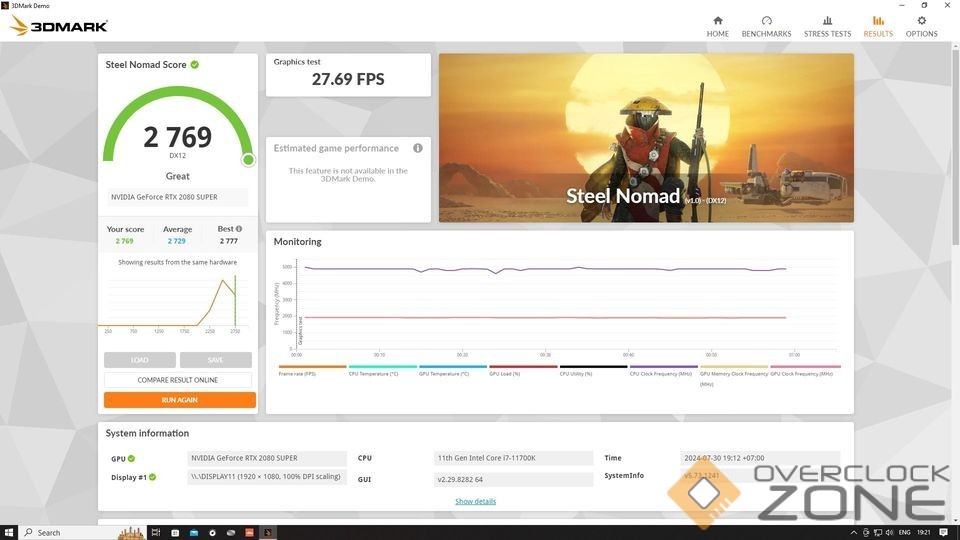This screenshot has height=540, width=960.
Task: Open the notification center icon
Action: pyautogui.click(x=943, y=533)
